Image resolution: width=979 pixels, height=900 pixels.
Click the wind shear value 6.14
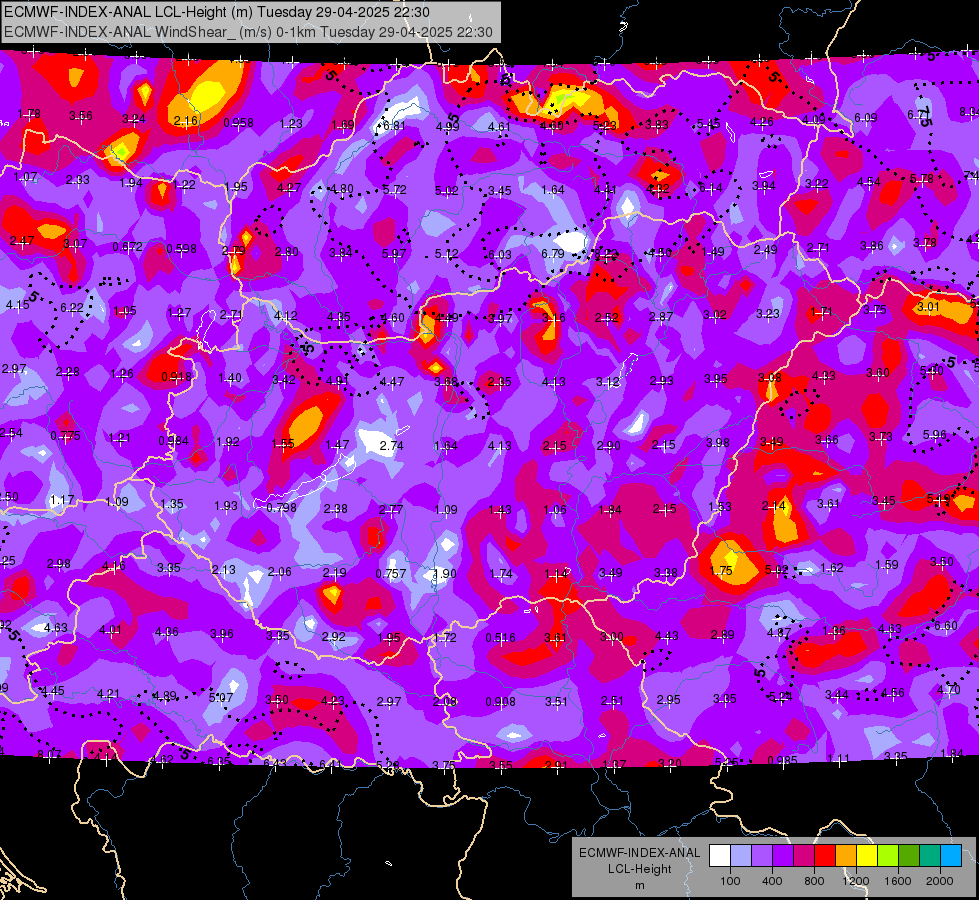tap(711, 188)
